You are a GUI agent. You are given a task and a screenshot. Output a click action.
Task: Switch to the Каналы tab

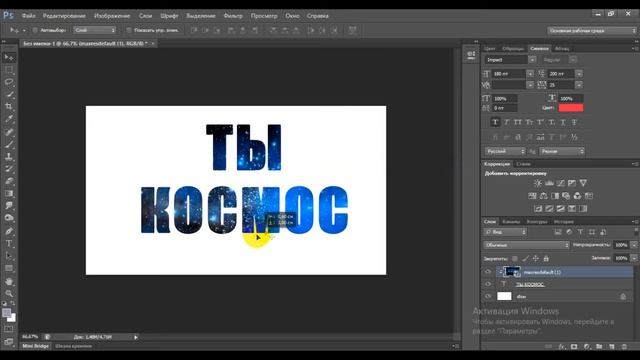(x=511, y=222)
